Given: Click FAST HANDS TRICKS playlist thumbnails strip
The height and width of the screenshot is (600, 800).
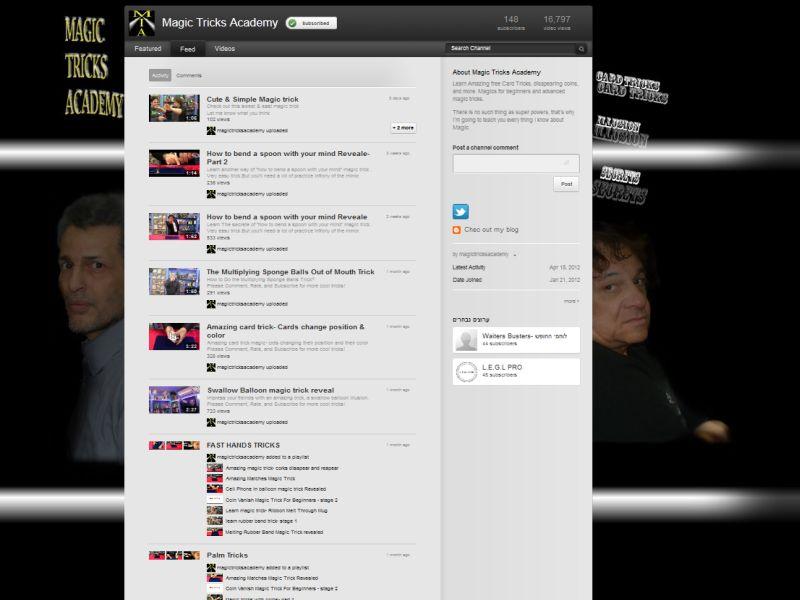Looking at the screenshot, I should pos(174,445).
